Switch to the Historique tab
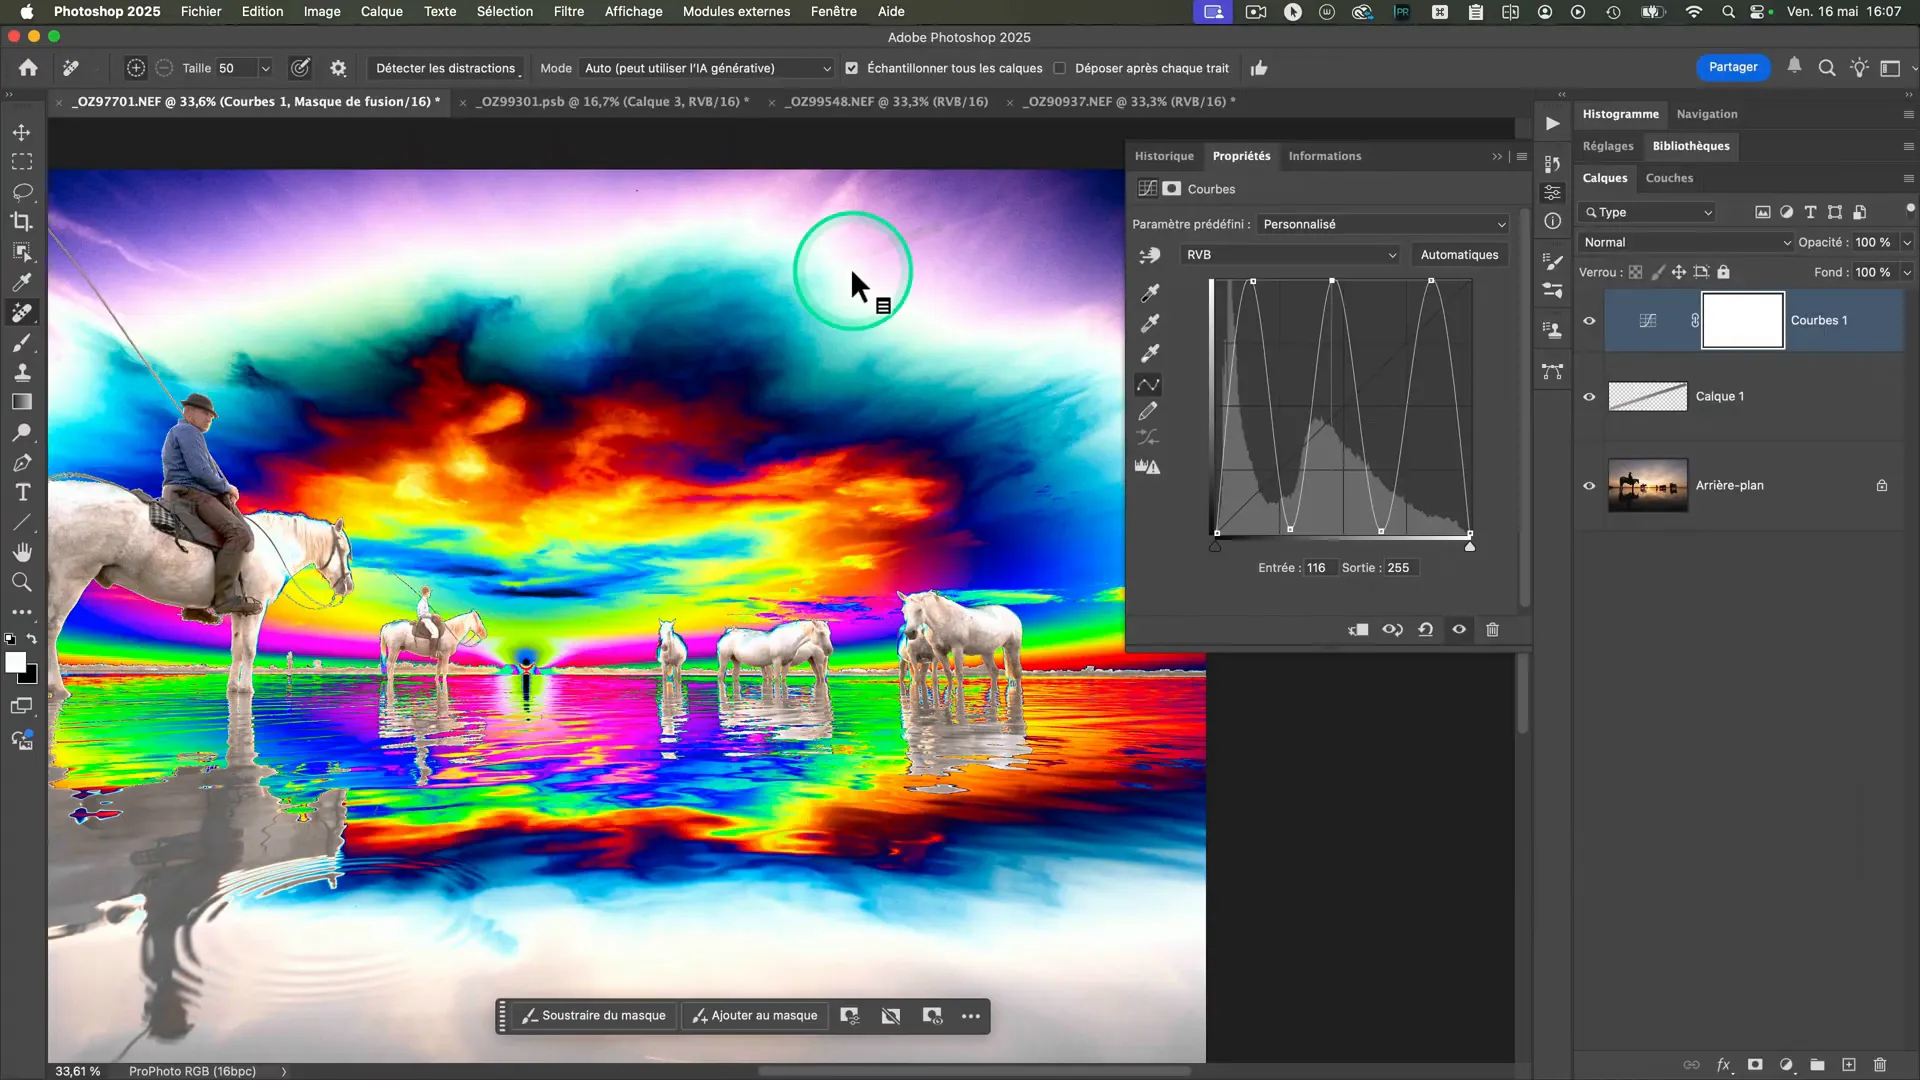 (x=1164, y=156)
